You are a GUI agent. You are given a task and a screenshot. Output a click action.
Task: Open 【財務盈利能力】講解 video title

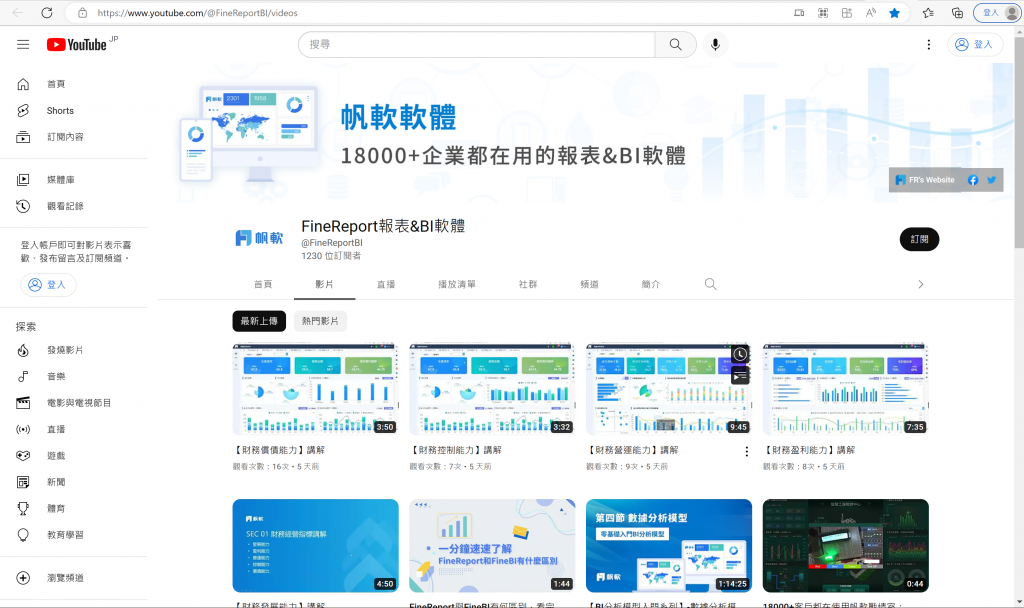(808, 450)
